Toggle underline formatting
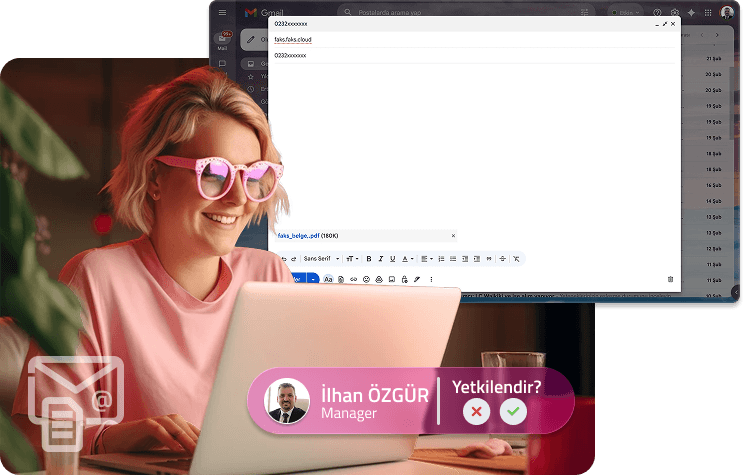The width and height of the screenshot is (744, 475). tap(392, 259)
